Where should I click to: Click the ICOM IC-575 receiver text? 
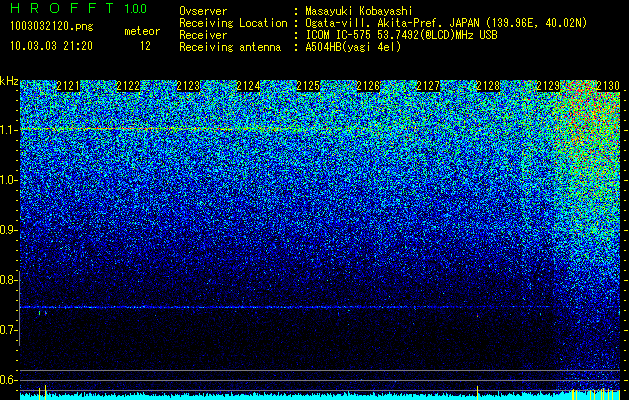click(401, 35)
